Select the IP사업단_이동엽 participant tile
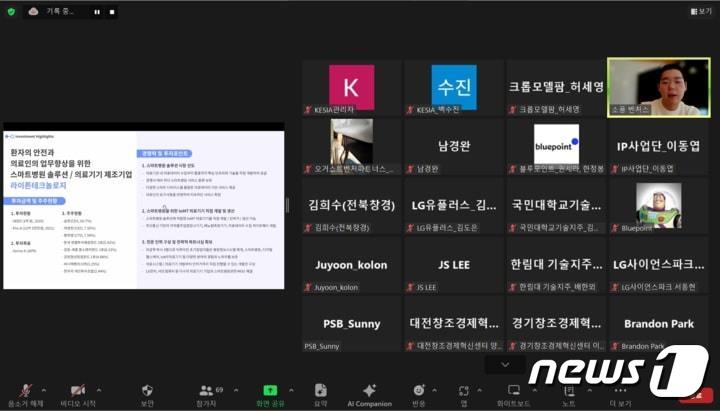The height and width of the screenshot is (411, 720). point(658,146)
